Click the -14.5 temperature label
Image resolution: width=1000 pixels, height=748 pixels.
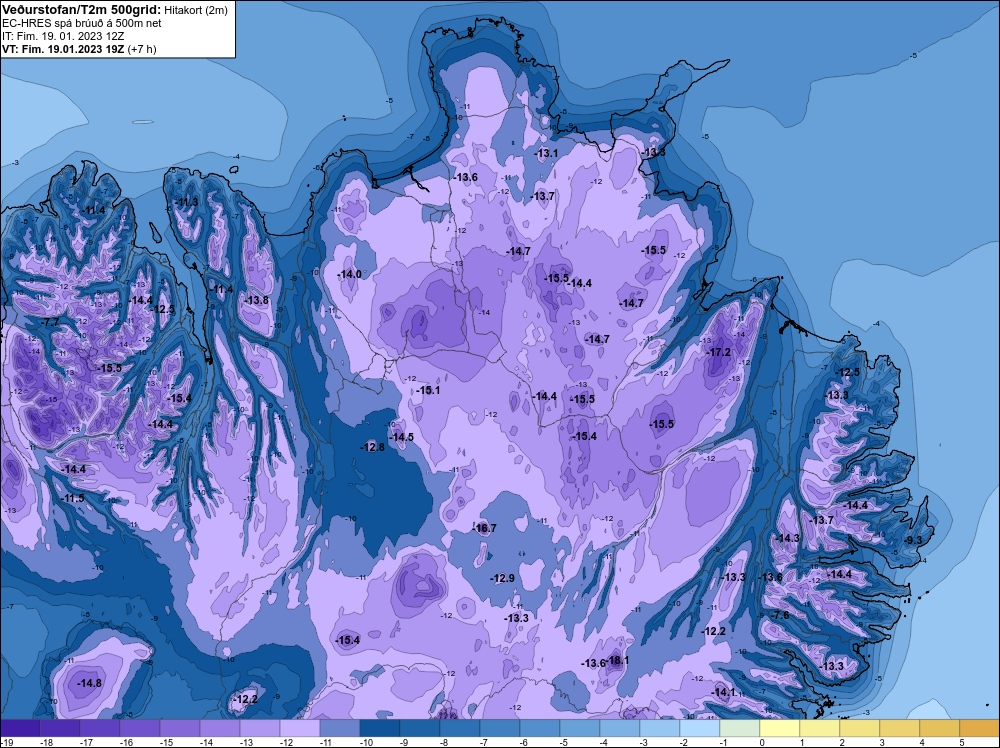point(401,437)
